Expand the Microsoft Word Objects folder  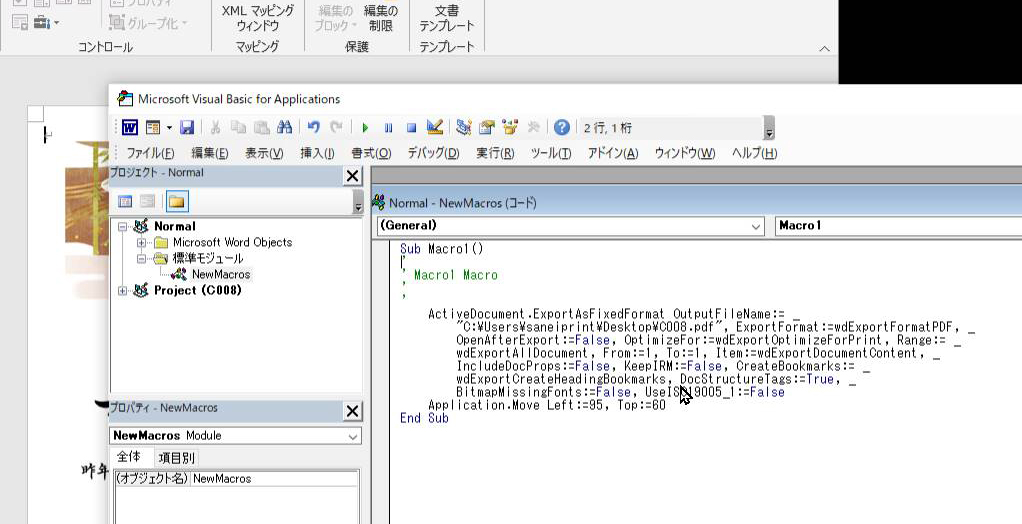tap(141, 242)
